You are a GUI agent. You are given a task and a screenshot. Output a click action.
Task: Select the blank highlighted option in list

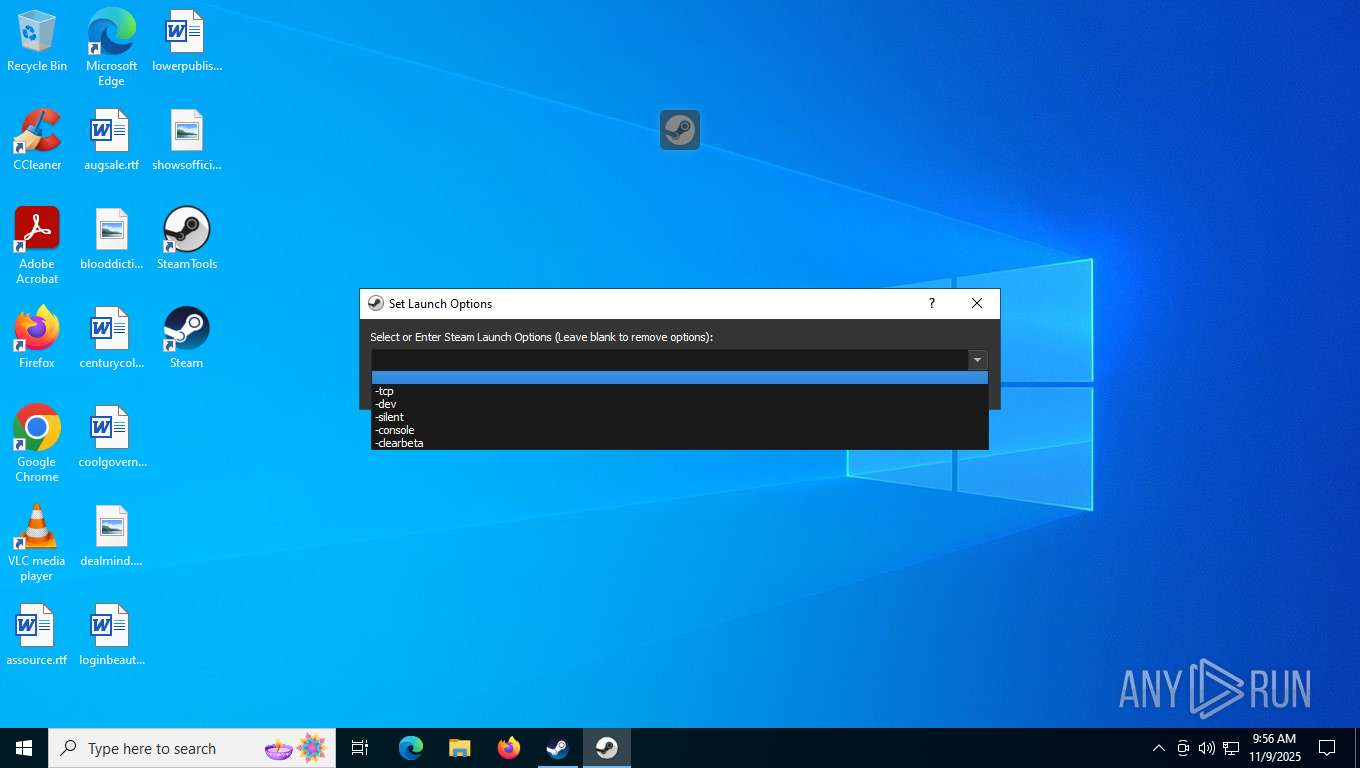point(680,378)
